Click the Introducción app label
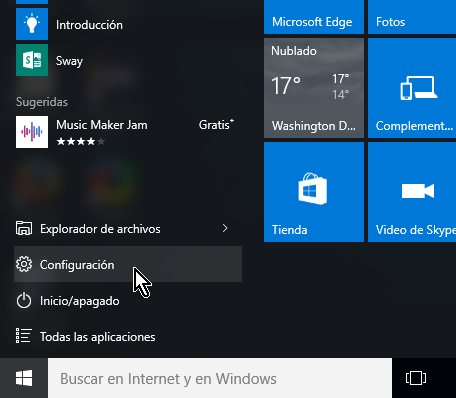Screen dimensions: 456x398 click(x=89, y=25)
